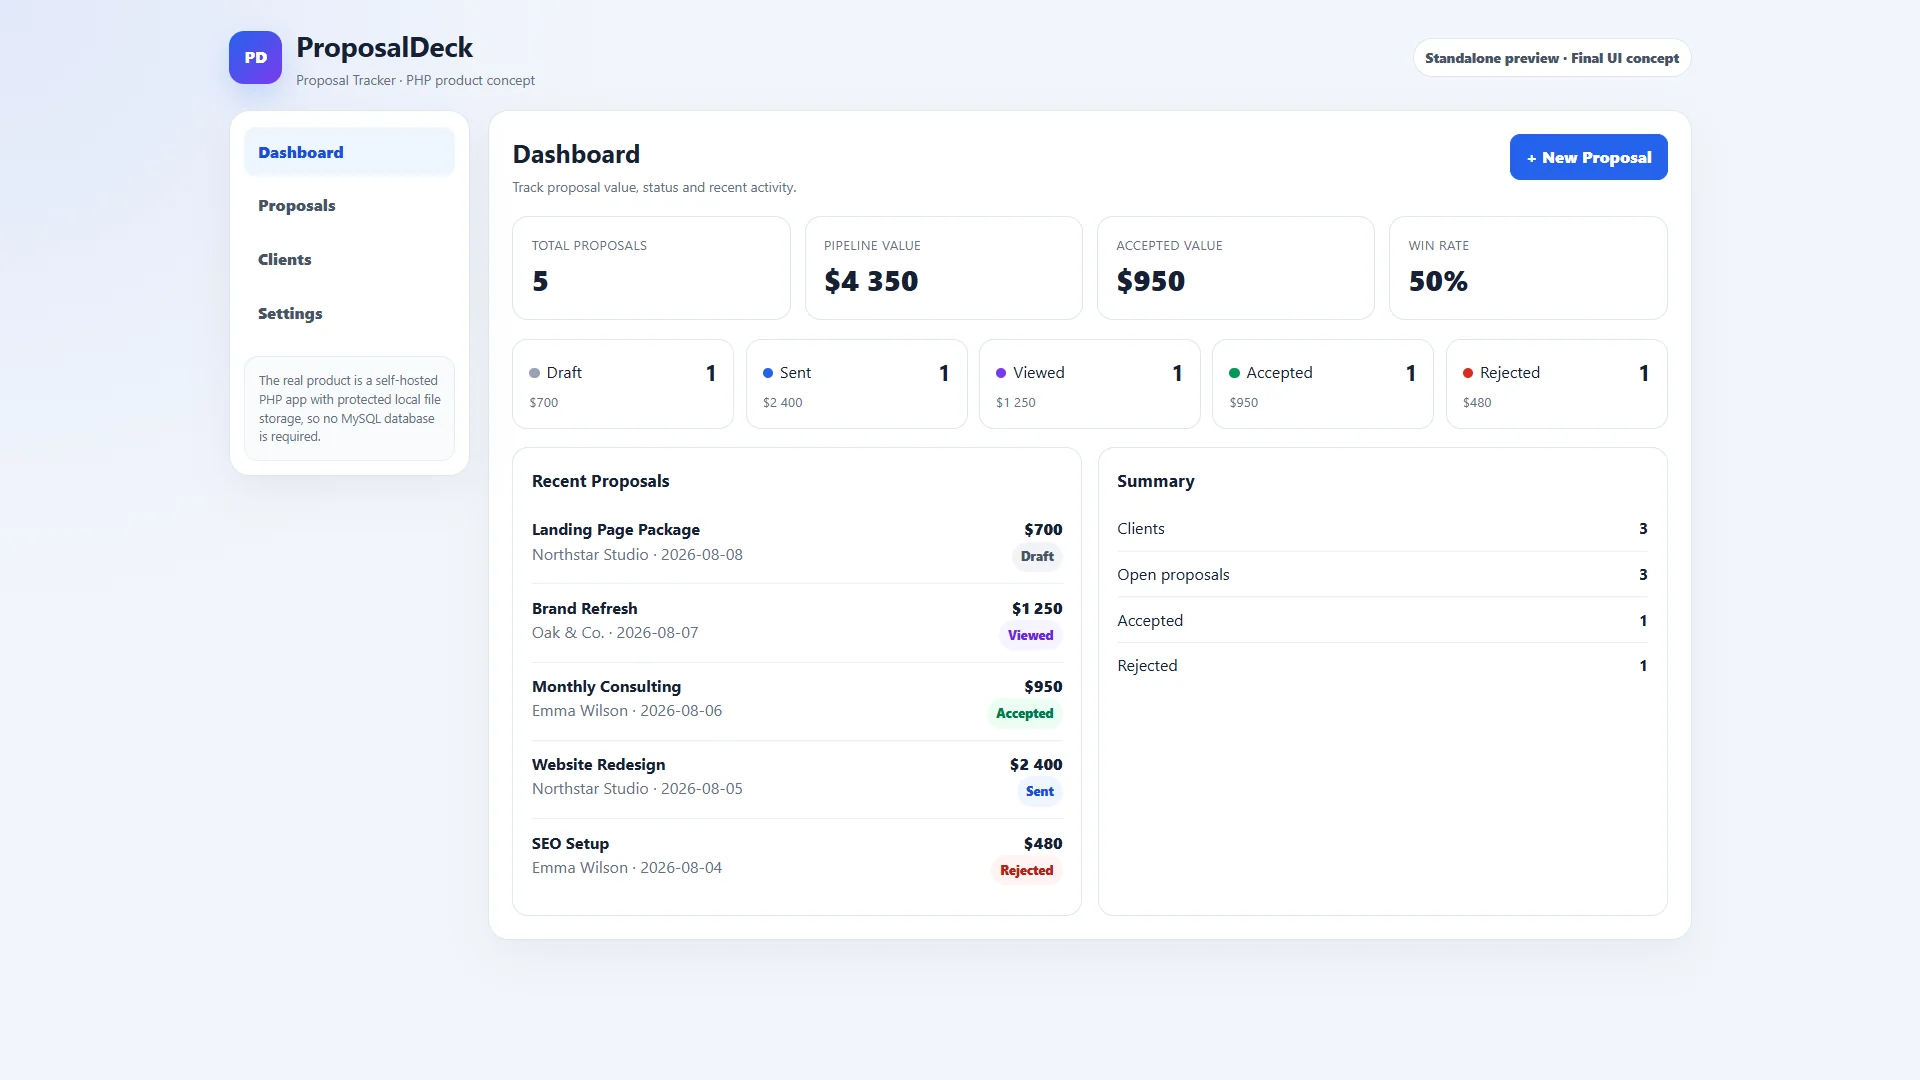Open the Clients section
1920x1080 pixels.
349,259
